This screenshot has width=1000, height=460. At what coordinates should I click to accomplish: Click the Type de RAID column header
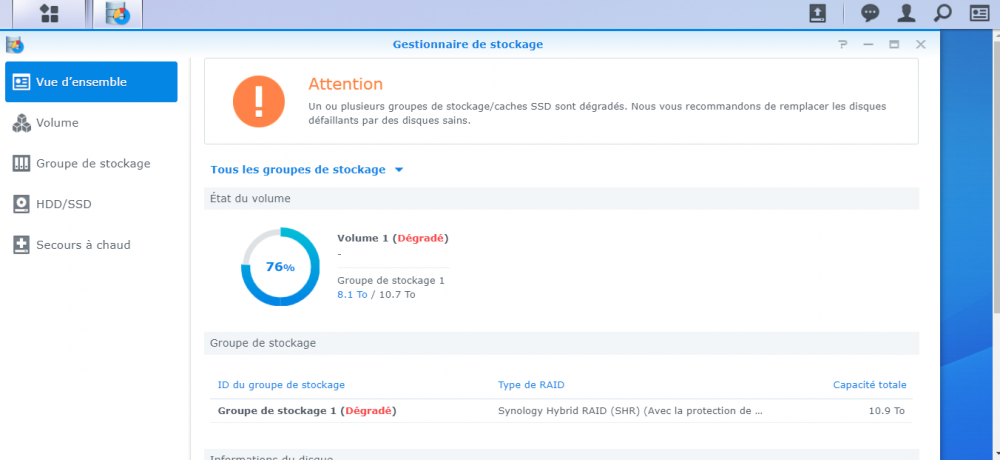tap(538, 385)
